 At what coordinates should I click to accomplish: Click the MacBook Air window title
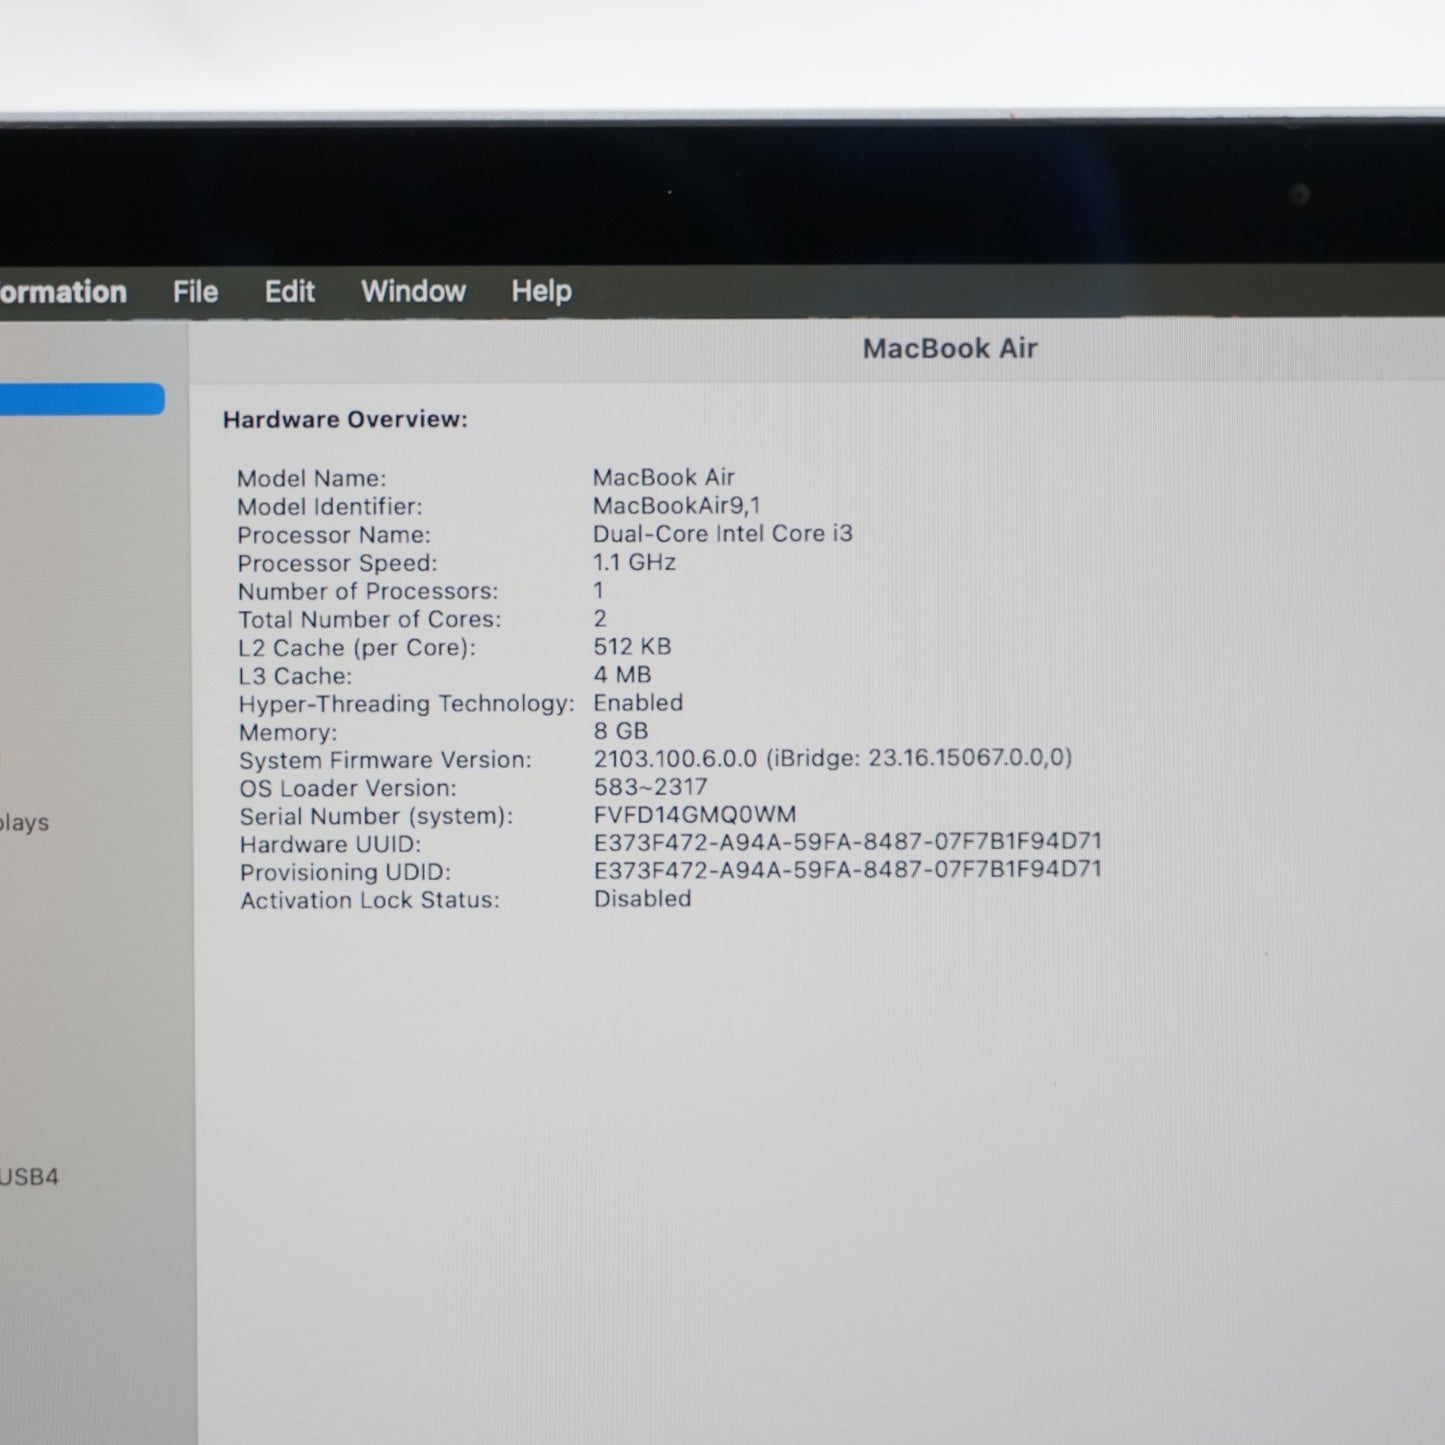(x=950, y=348)
